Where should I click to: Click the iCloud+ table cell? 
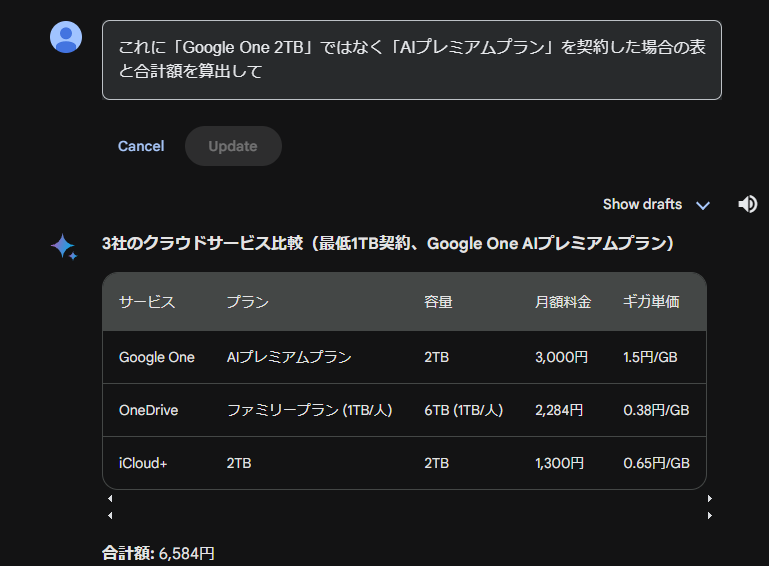[143, 463]
